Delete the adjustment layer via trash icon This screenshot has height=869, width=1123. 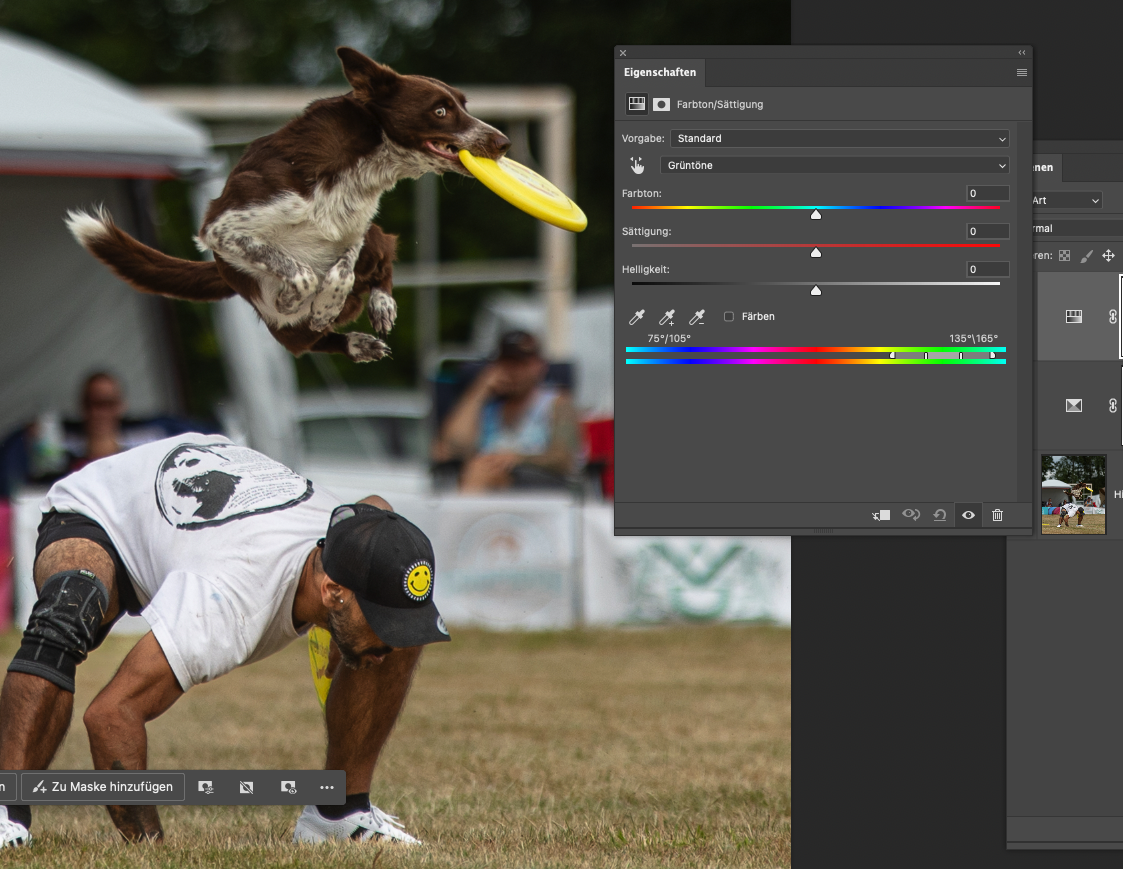997,515
